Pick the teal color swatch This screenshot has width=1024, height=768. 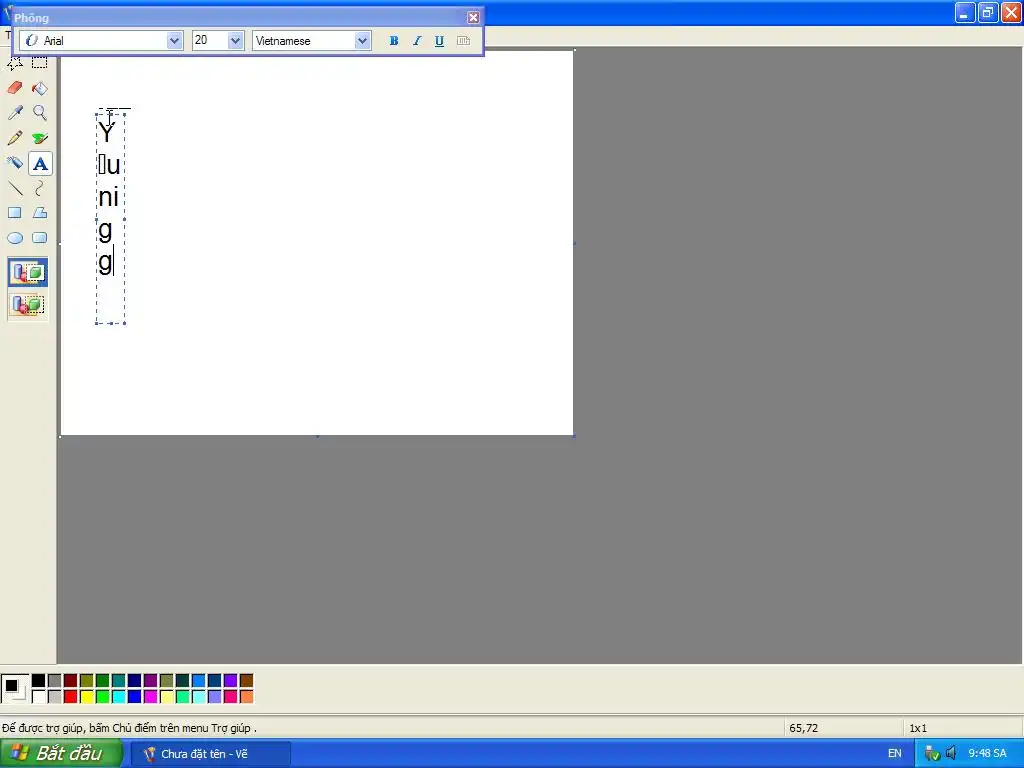pyautogui.click(x=118, y=680)
